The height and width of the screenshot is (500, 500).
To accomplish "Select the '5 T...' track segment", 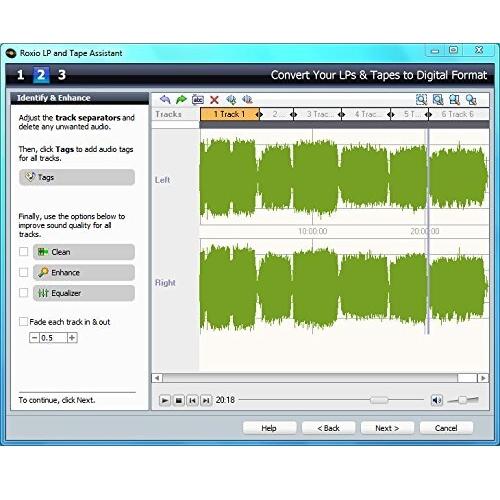I will (410, 114).
